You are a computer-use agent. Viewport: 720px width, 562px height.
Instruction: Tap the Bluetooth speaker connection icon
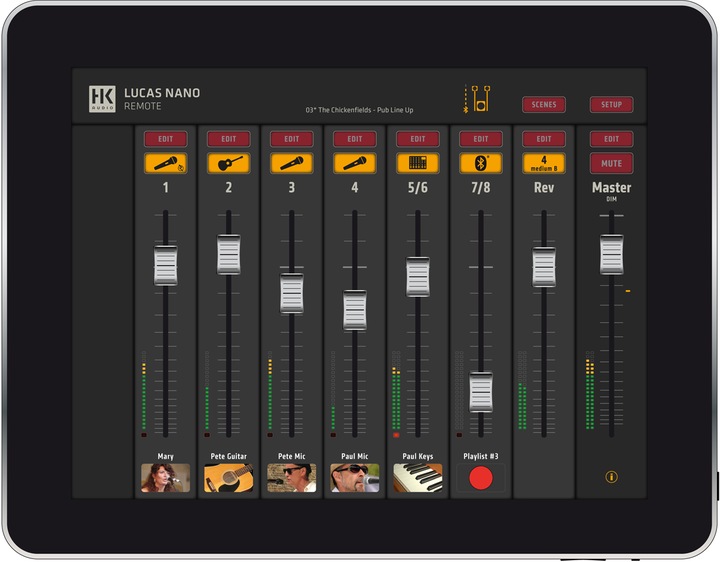point(477,98)
